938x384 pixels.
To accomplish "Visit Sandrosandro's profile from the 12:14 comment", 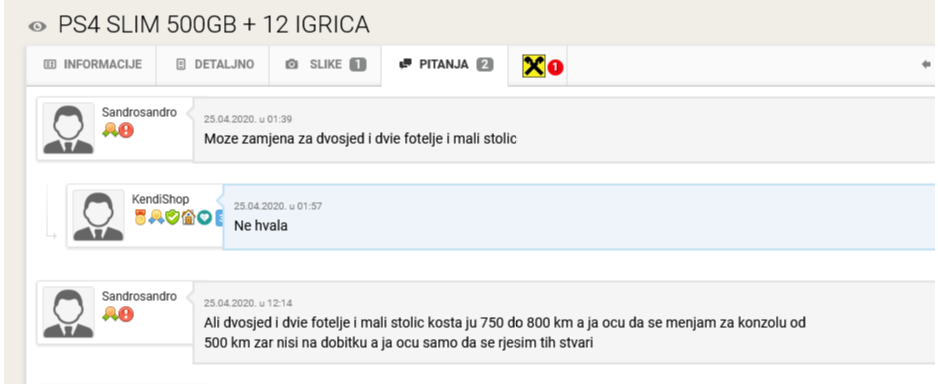I will pyautogui.click(x=139, y=296).
